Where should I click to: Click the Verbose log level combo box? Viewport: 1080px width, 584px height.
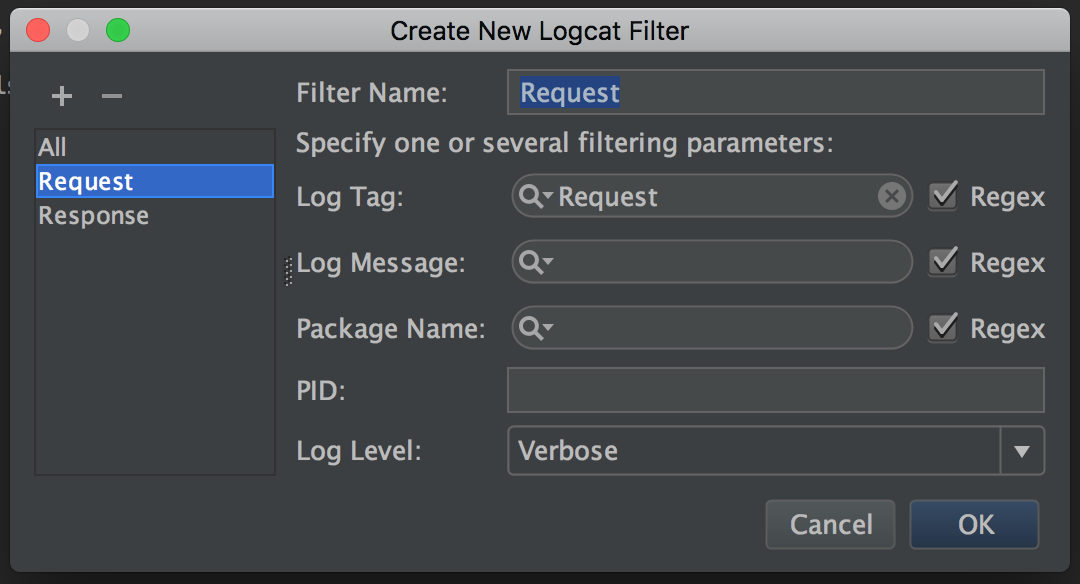tap(754, 451)
